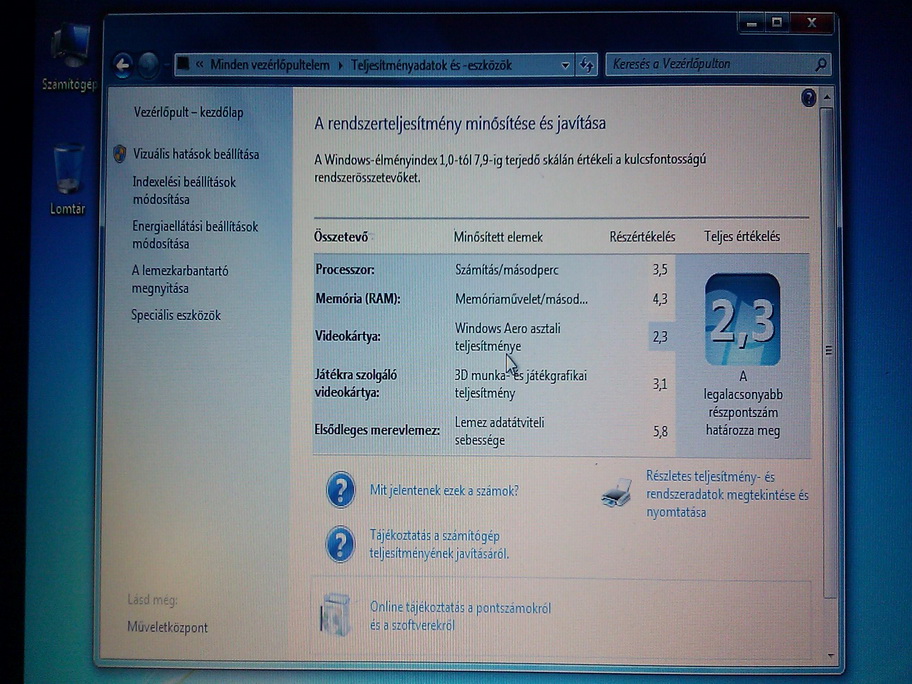This screenshot has height=684, width=912.
Task: Click Windows Aero asztali teljesítménye text
Action: [508, 337]
